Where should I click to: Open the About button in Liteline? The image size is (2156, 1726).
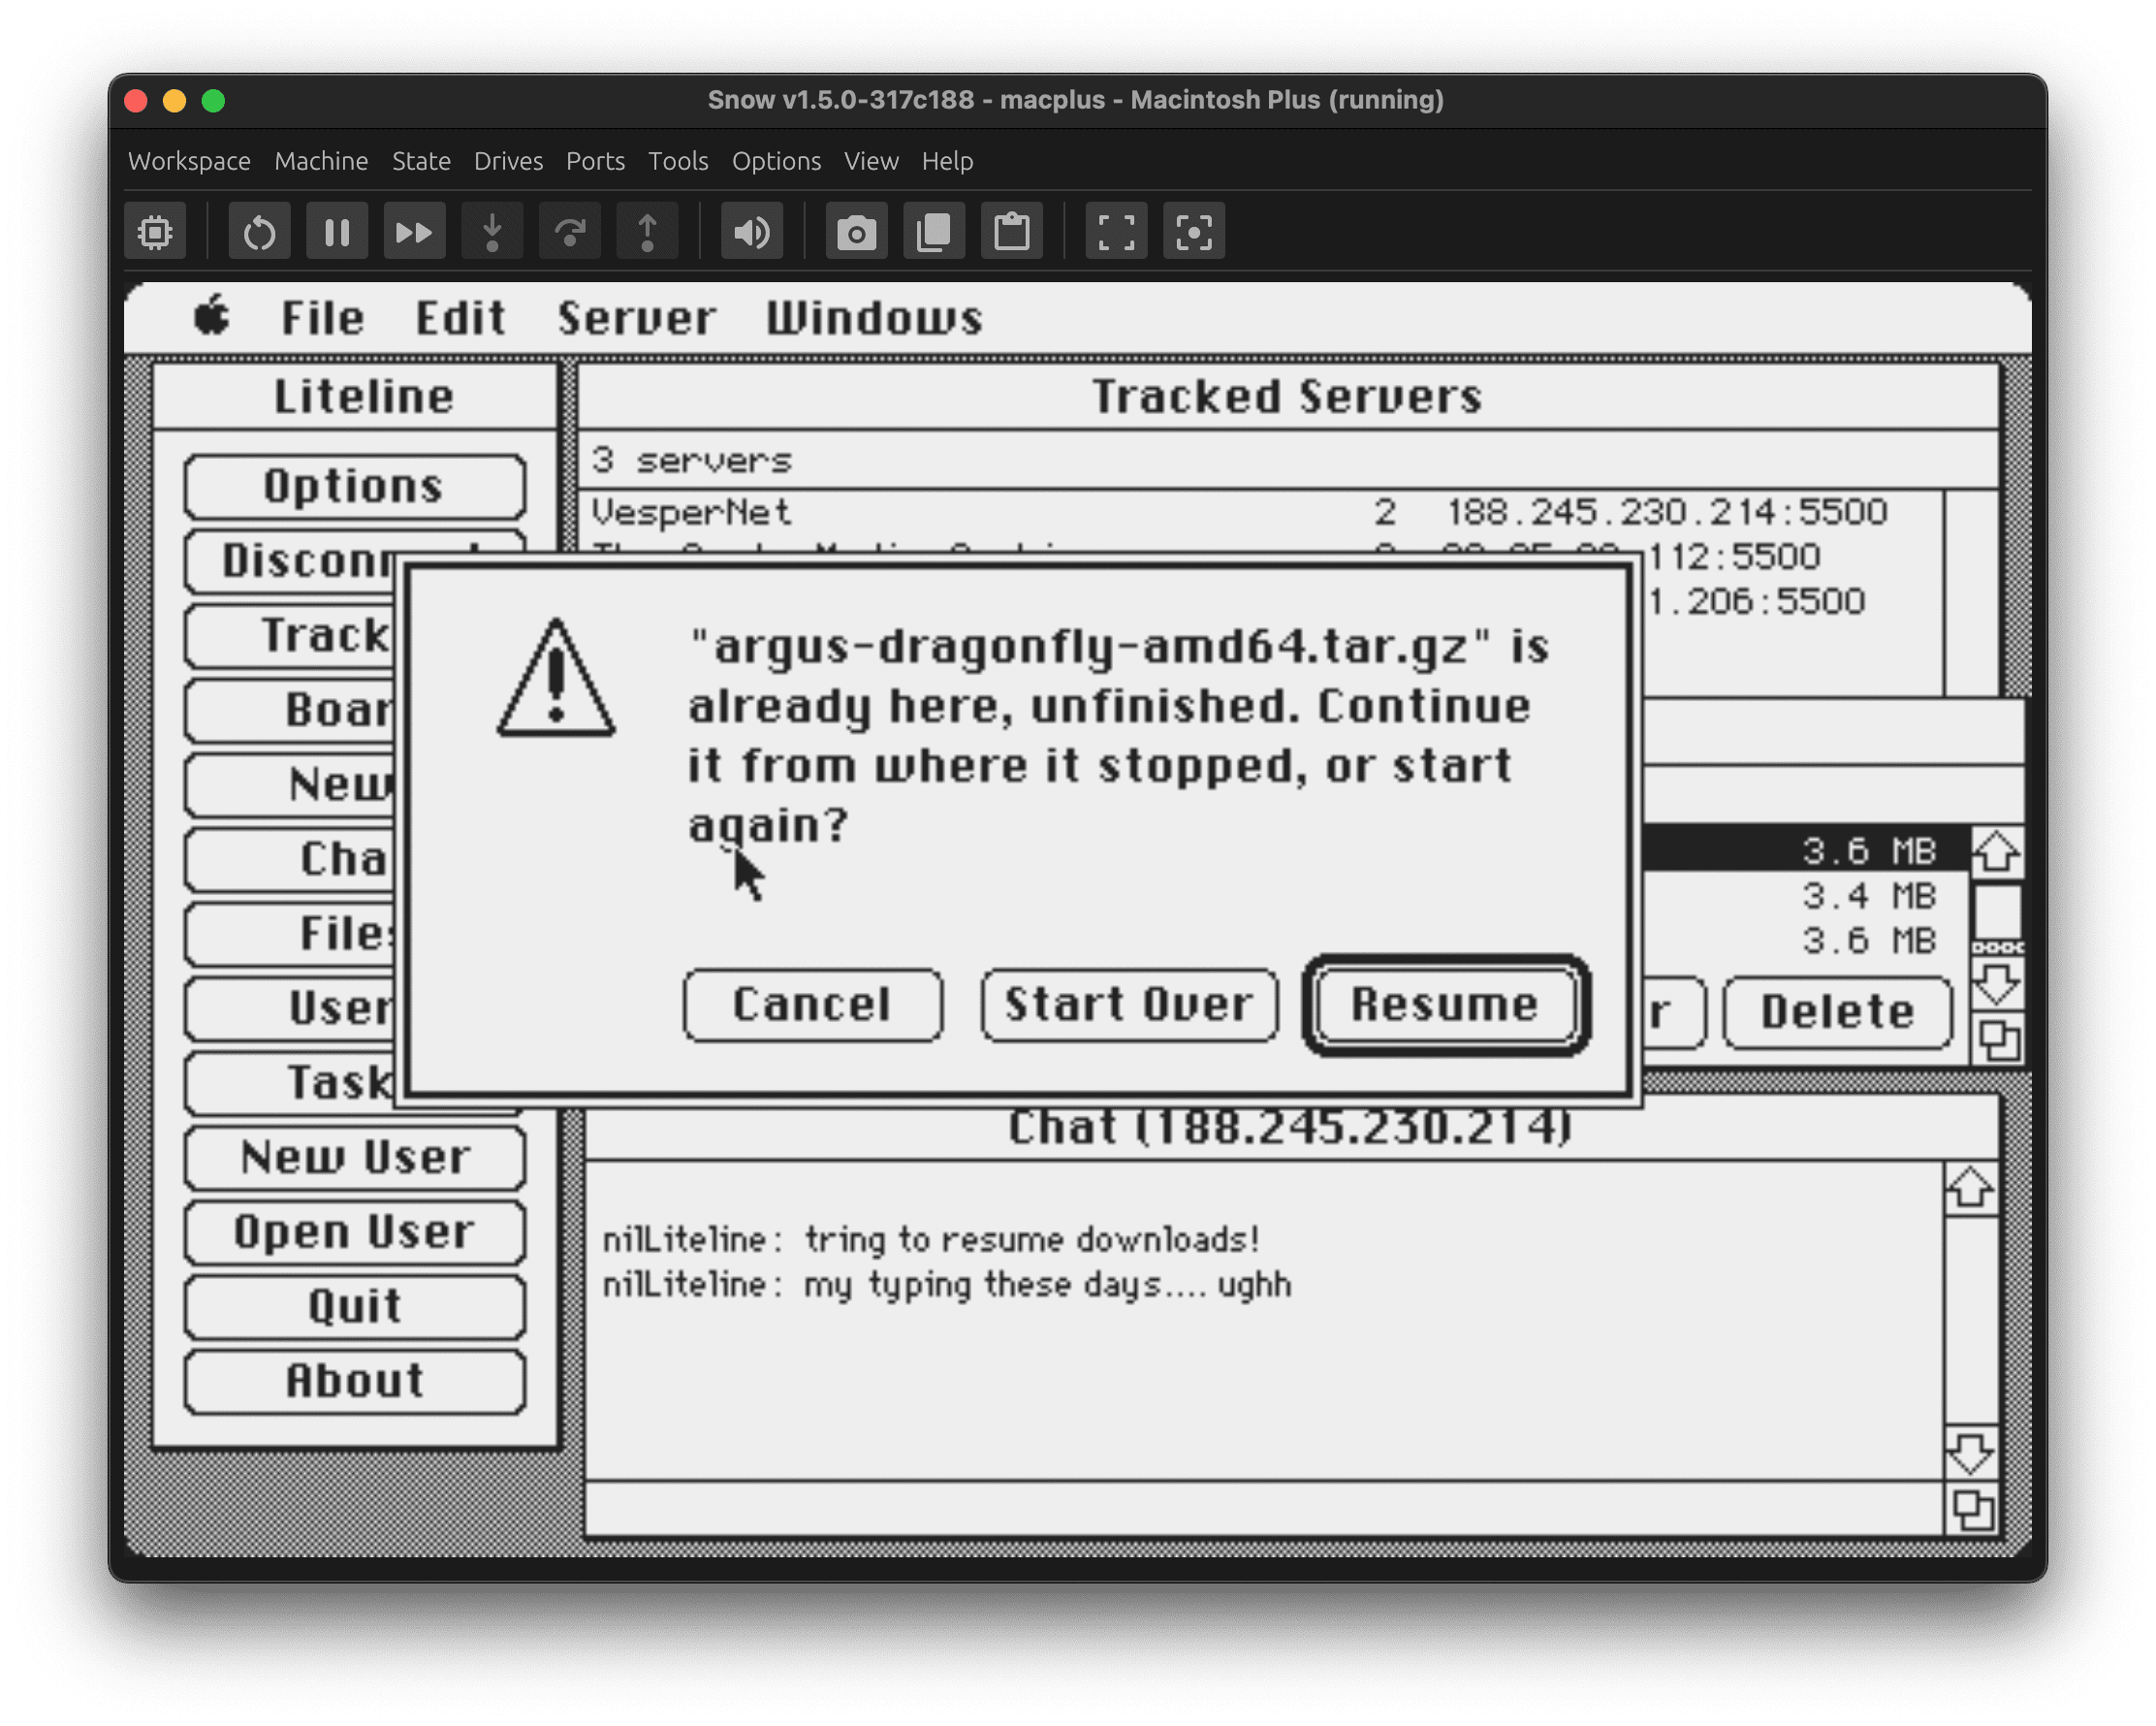click(x=355, y=1381)
